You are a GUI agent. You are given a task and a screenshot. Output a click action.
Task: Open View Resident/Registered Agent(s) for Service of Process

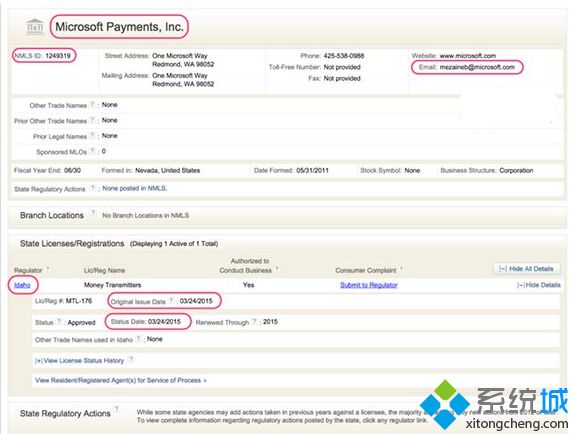click(121, 380)
